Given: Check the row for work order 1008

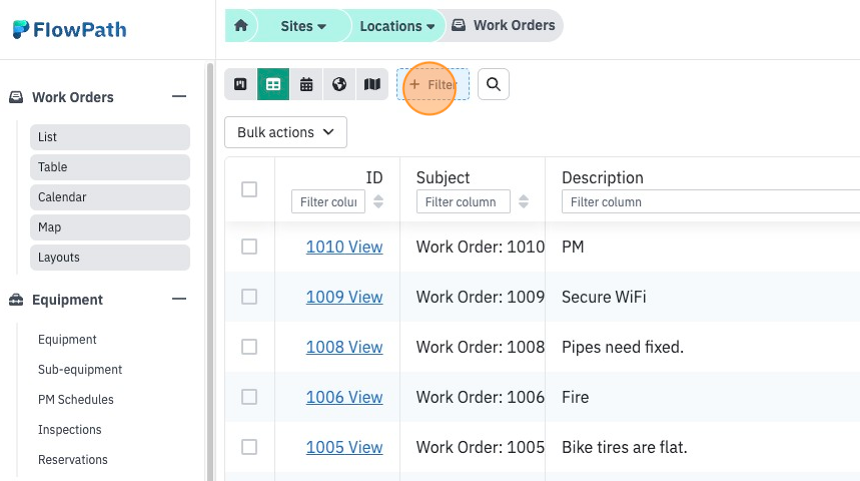Looking at the screenshot, I should tap(249, 347).
